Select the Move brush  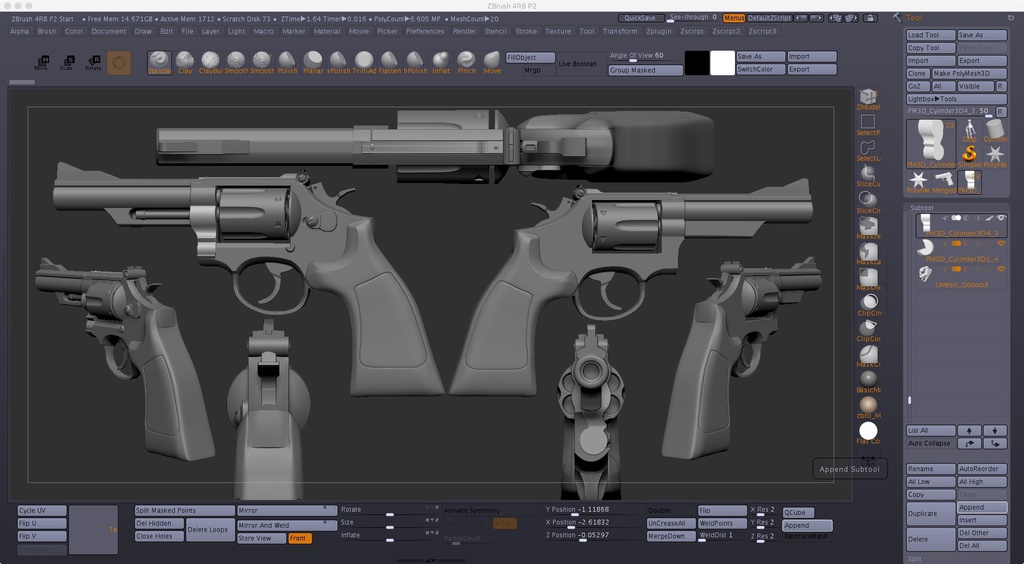(492, 63)
